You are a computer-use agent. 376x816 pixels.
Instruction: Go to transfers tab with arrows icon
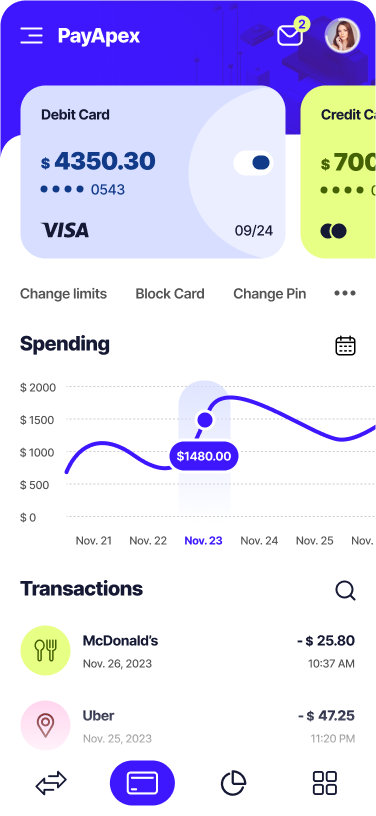coord(51,783)
